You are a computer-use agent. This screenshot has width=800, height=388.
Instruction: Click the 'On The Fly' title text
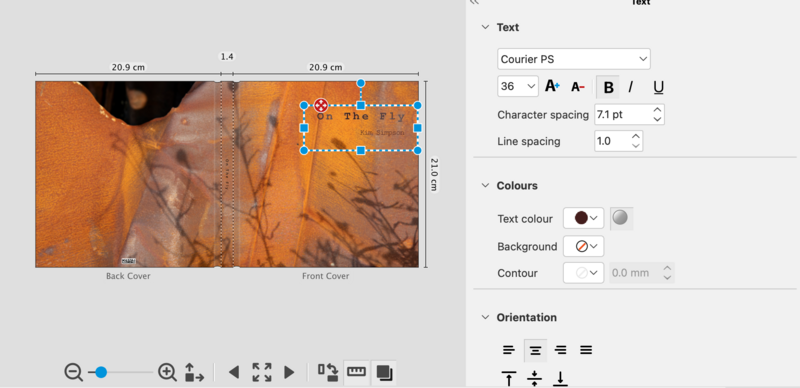361,117
